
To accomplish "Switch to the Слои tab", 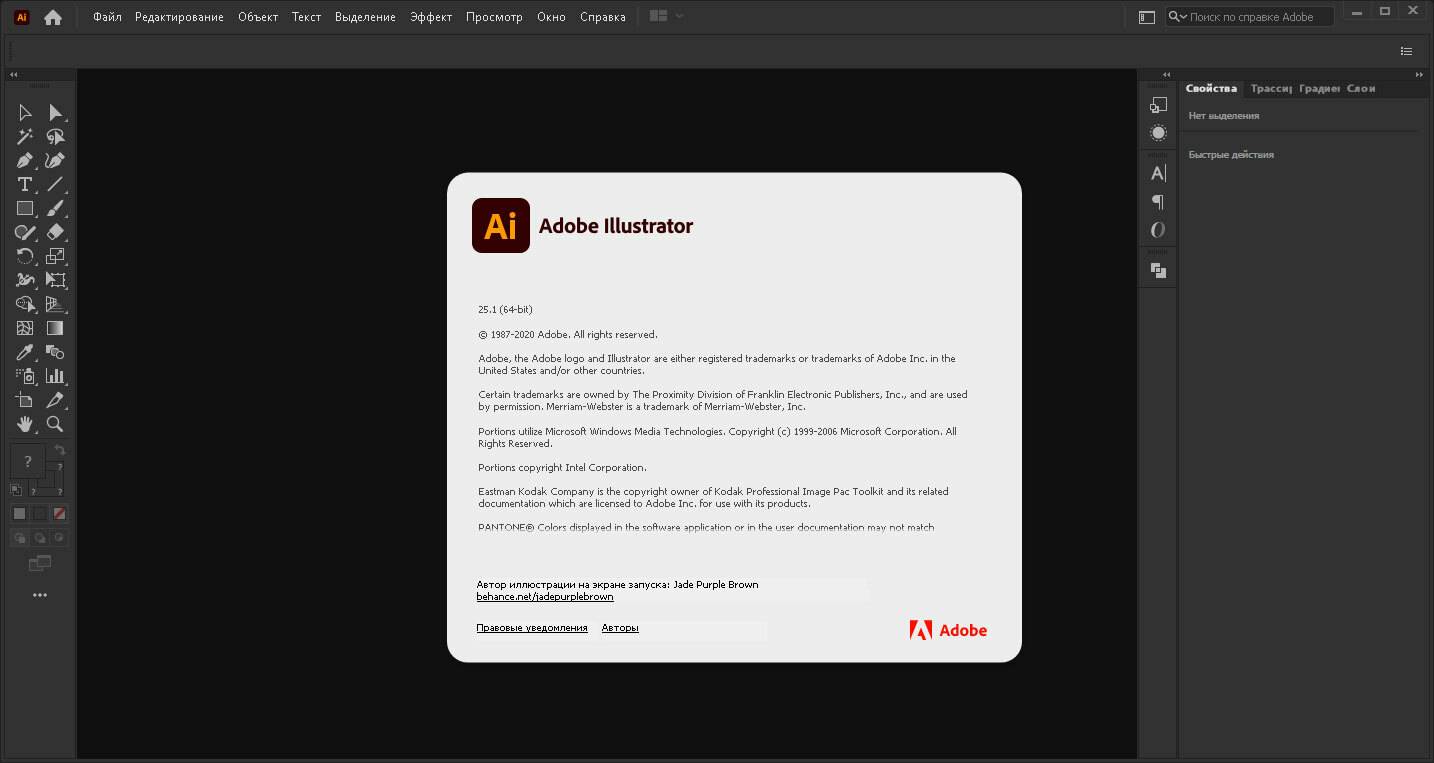I will click(1361, 88).
